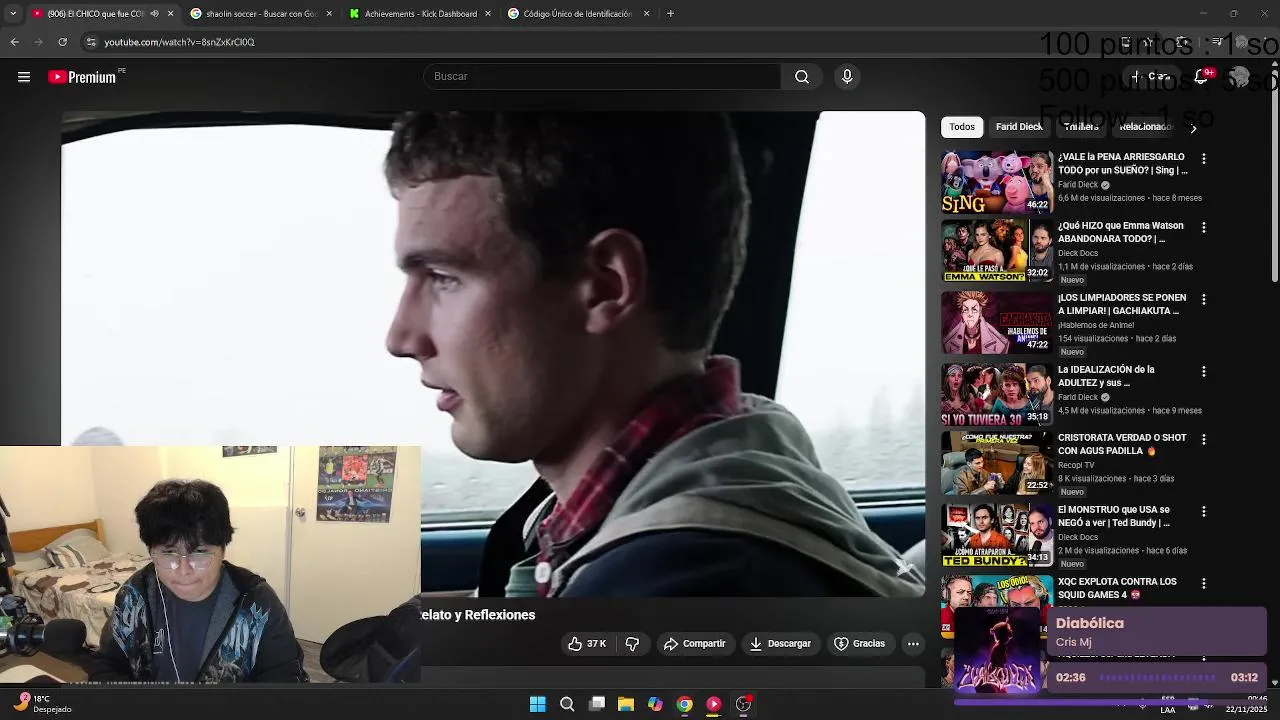Like the video with 37 K
1280x720 pixels.
click(x=587, y=644)
